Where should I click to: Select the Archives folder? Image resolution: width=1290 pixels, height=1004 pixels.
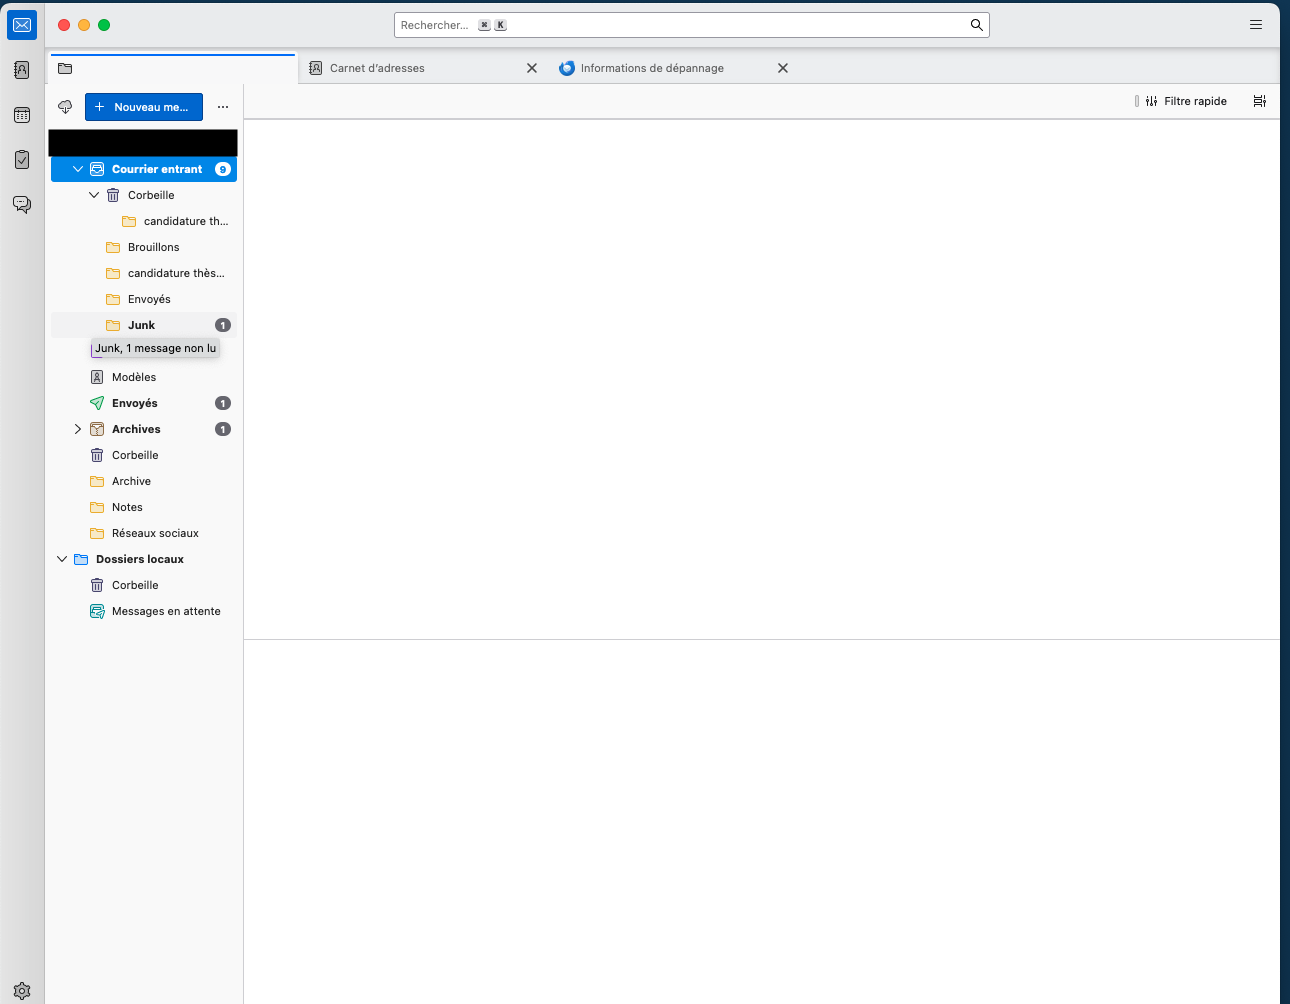pos(144,429)
